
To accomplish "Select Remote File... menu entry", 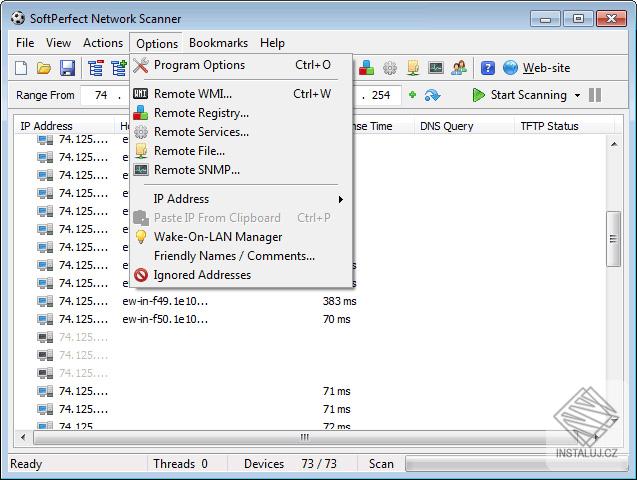I will tap(241, 151).
